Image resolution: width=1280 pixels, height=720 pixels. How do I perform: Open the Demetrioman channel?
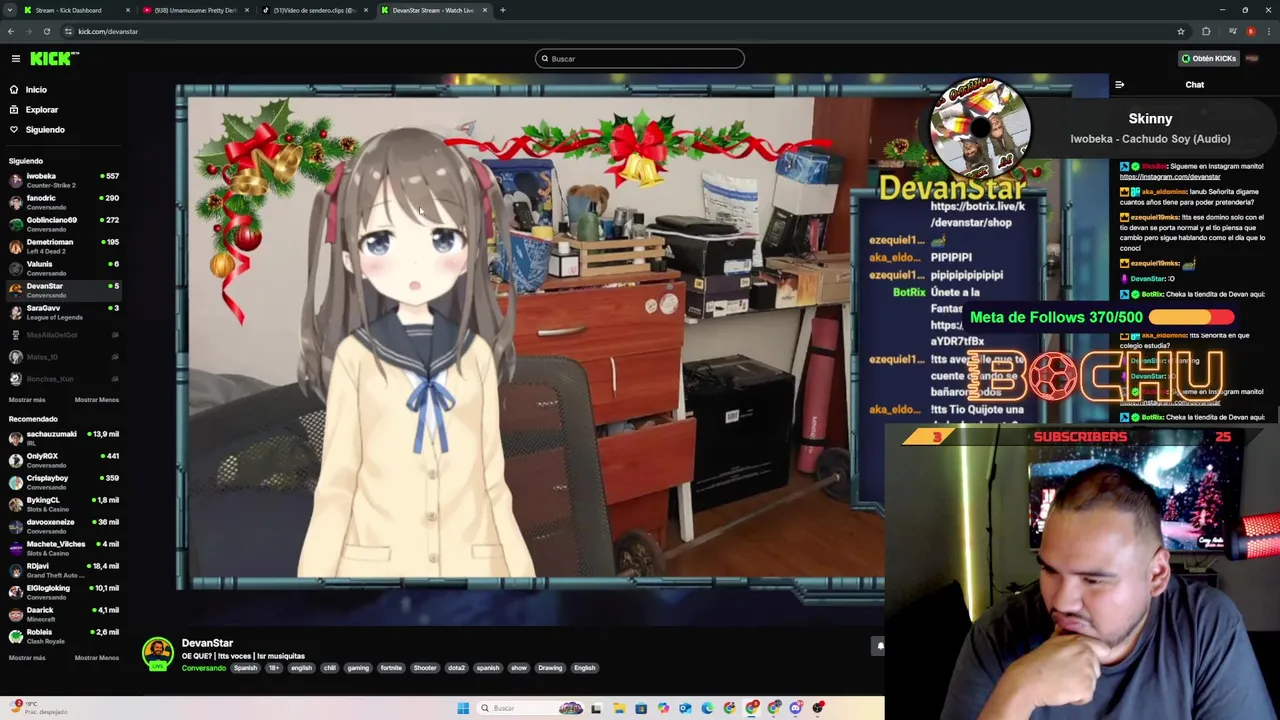pyautogui.click(x=62, y=246)
